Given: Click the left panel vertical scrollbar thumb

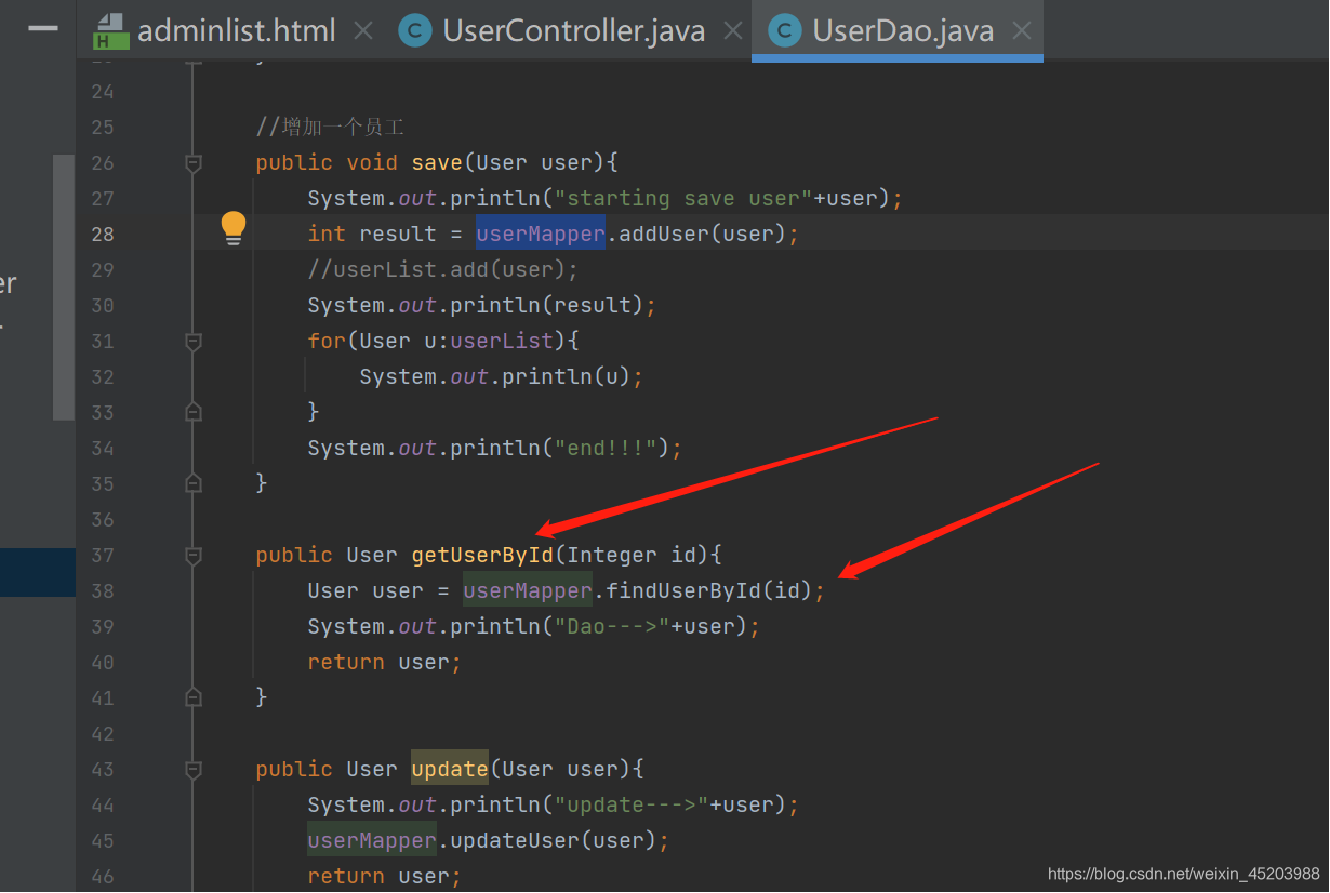Looking at the screenshot, I should (x=64, y=288).
